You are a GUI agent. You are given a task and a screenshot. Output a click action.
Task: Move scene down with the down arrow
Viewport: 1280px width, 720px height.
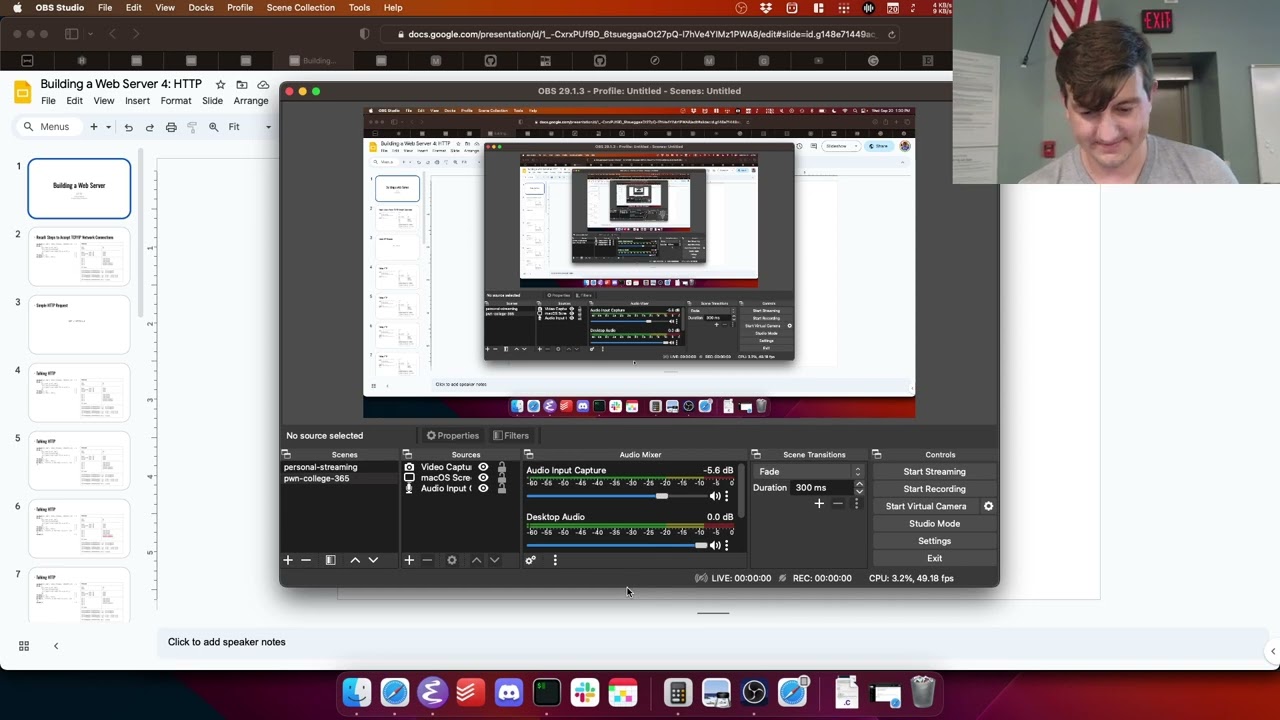pyautogui.click(x=373, y=560)
